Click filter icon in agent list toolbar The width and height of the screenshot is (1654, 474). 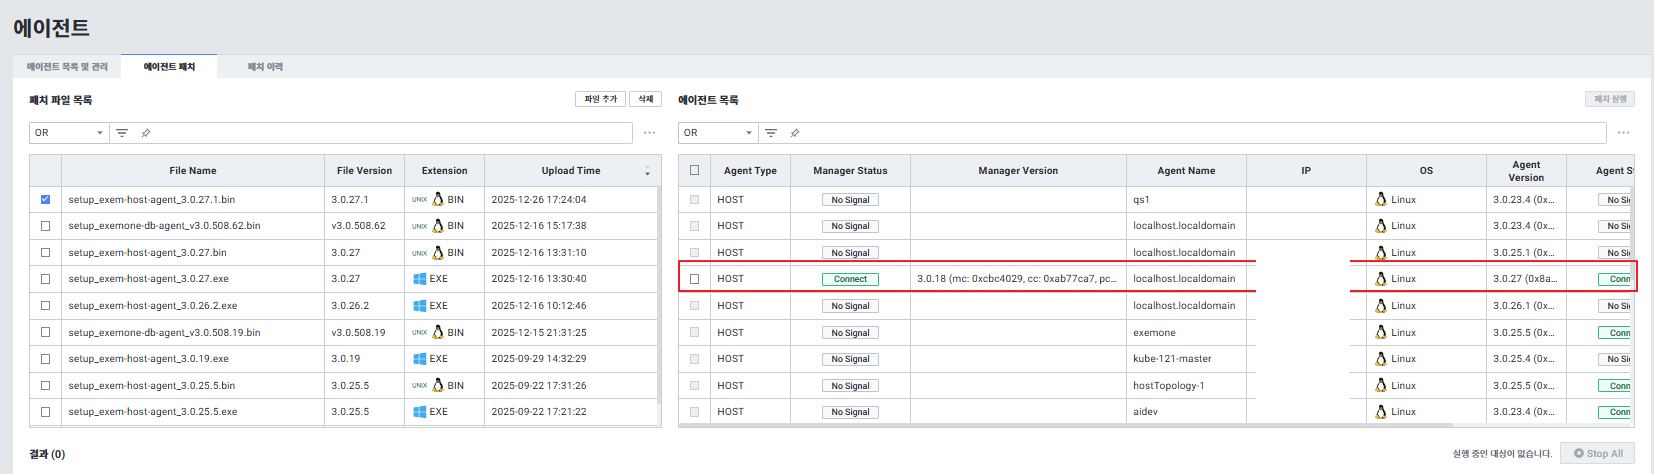pyautogui.click(x=771, y=133)
